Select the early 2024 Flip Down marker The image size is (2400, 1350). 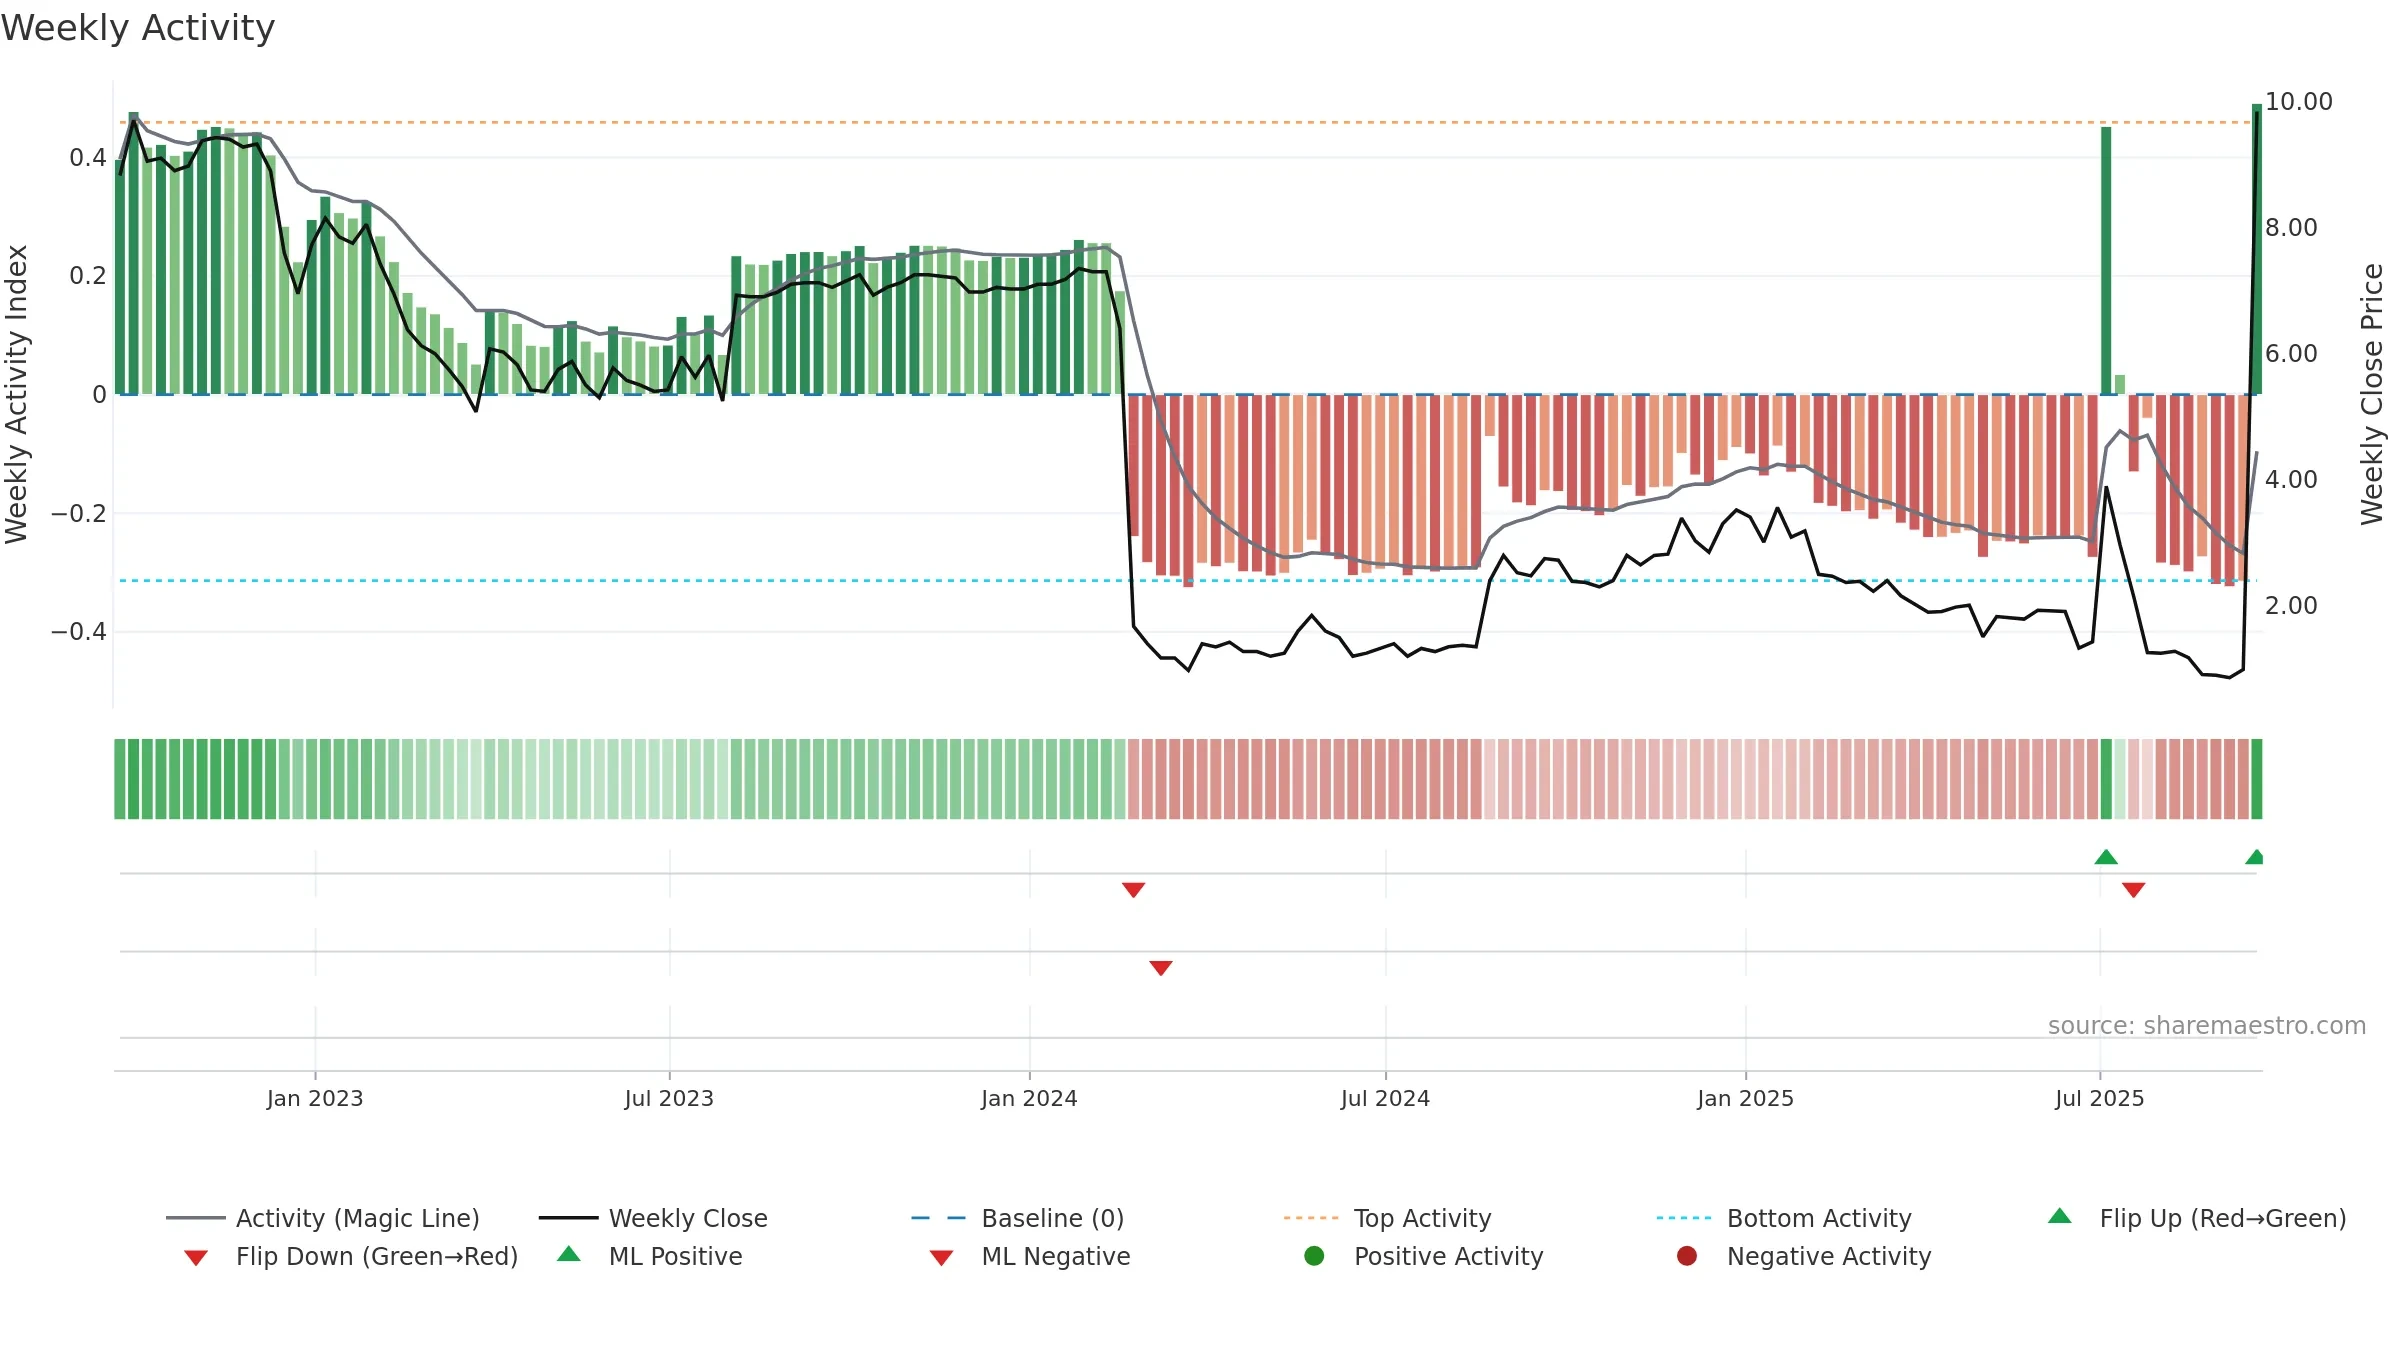pos(1133,890)
